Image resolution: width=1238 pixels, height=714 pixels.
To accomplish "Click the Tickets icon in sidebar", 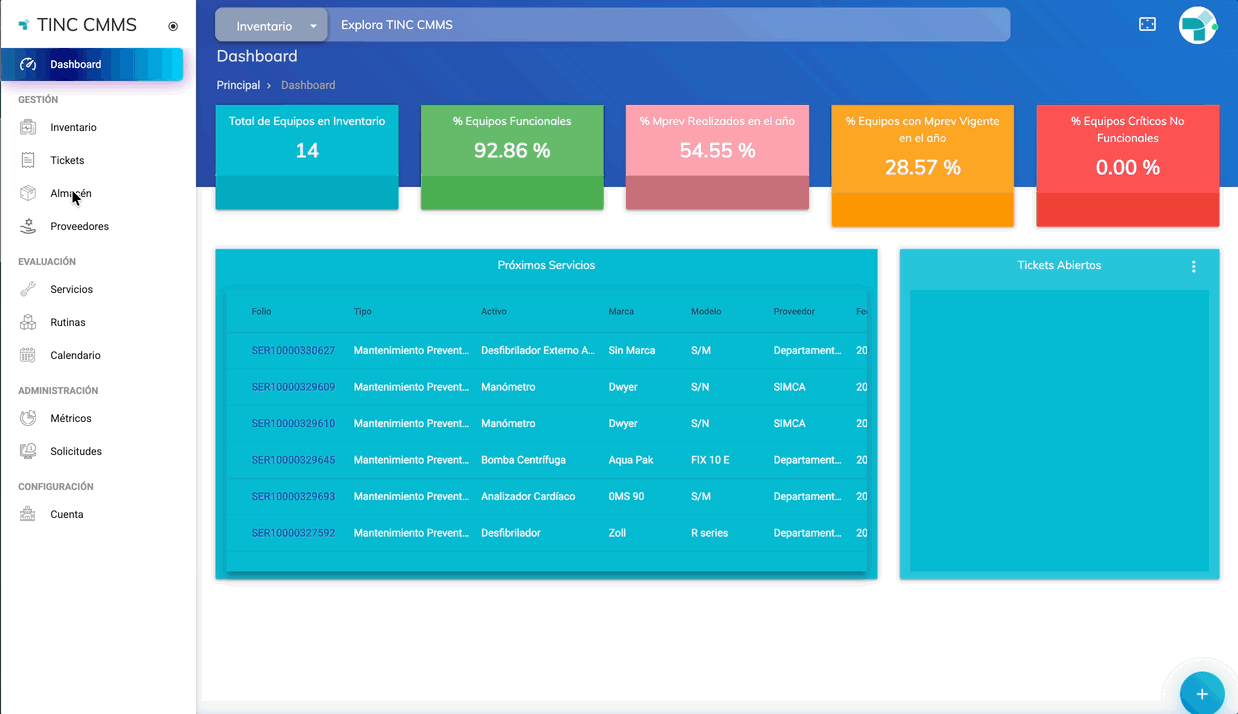I will (x=28, y=160).
